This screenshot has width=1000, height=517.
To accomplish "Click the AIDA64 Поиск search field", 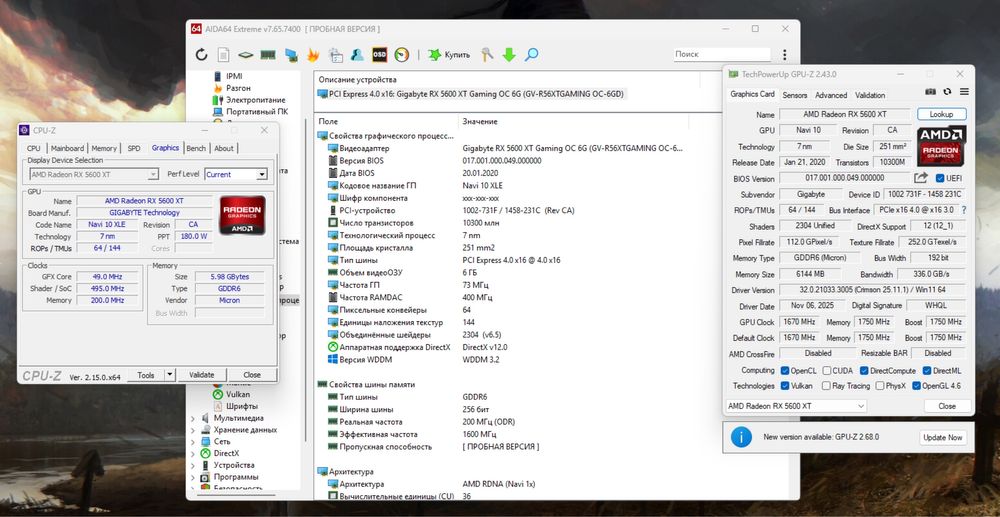I will tap(722, 55).
